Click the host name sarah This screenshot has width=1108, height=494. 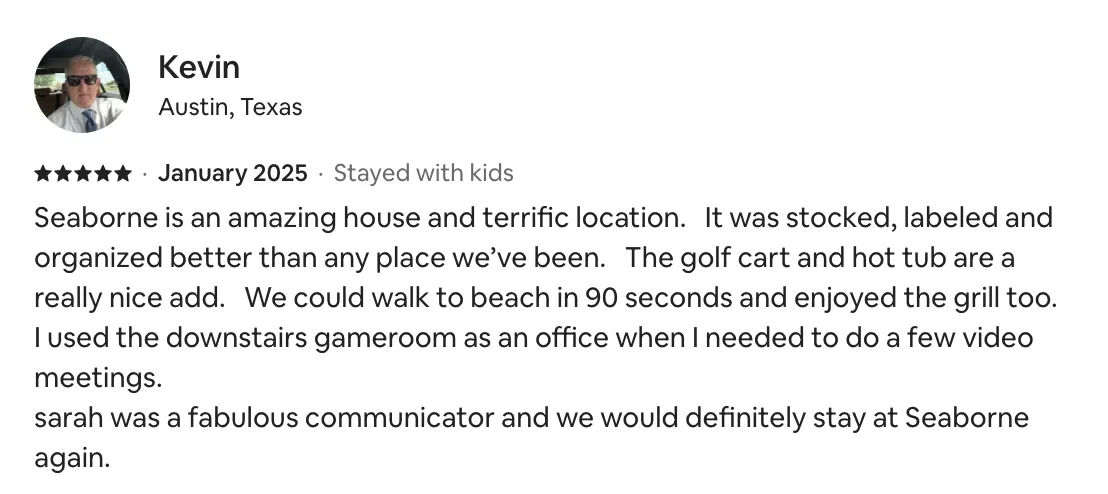click(x=66, y=417)
